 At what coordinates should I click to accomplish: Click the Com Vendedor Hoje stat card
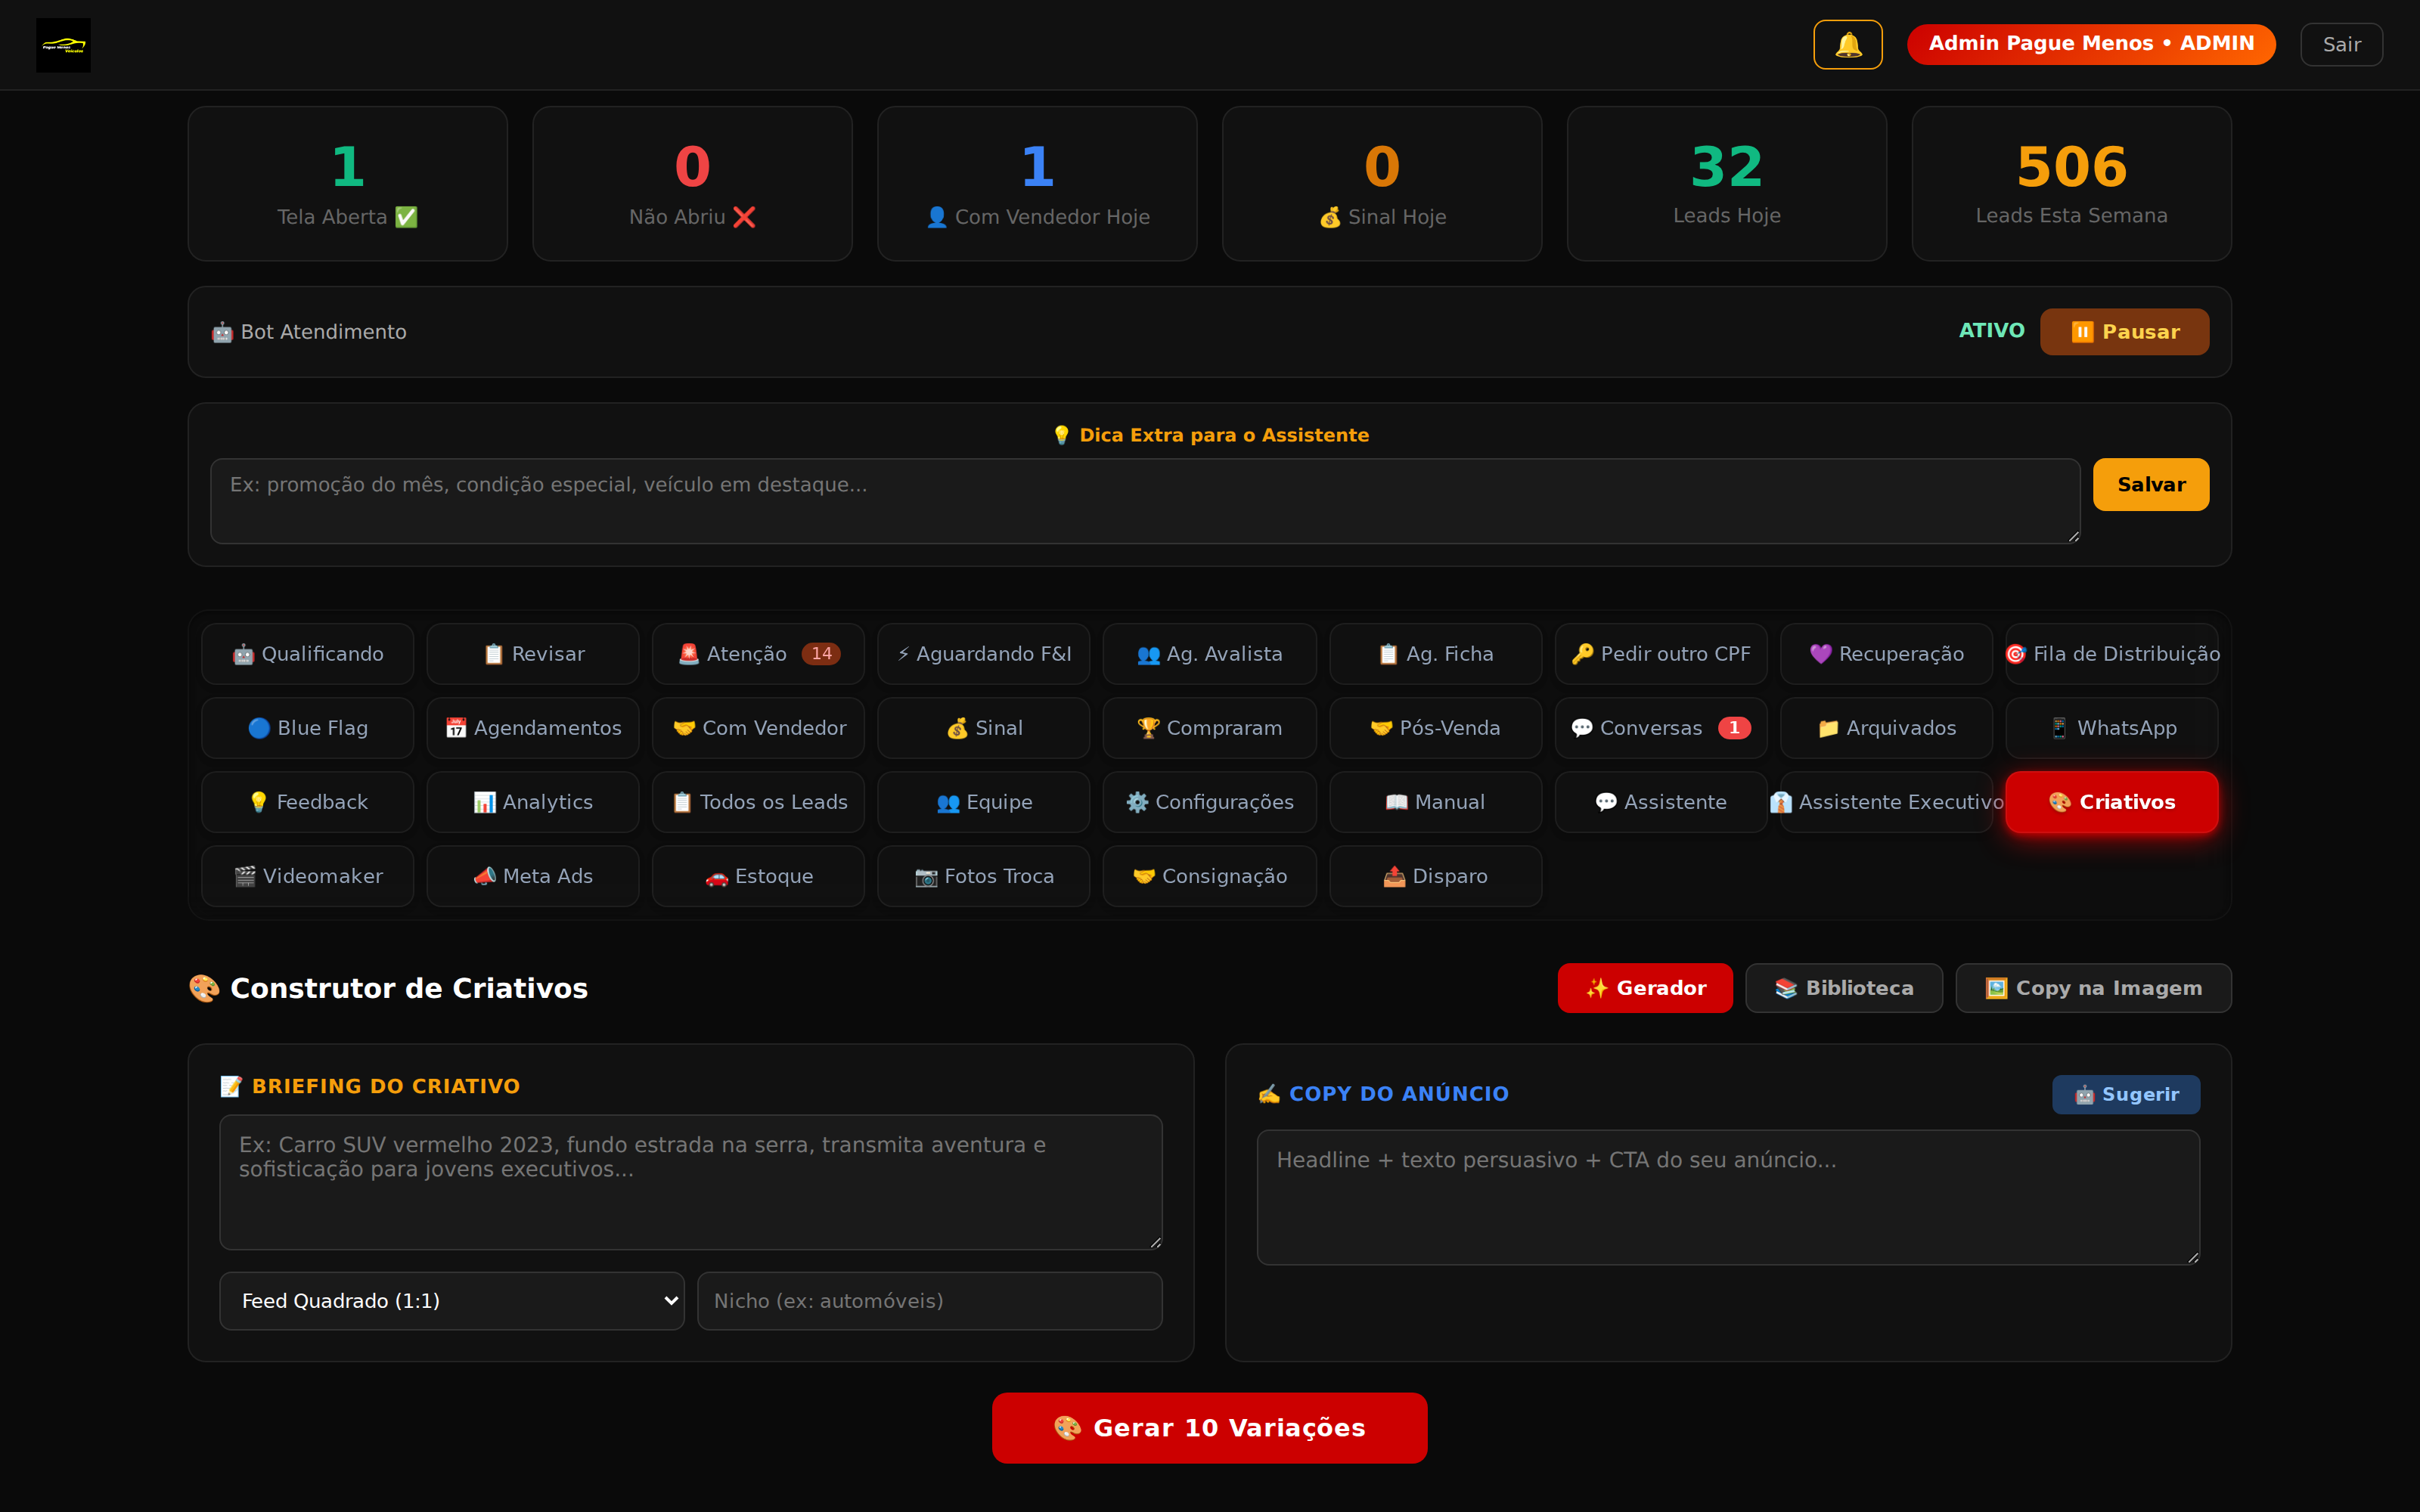click(x=1037, y=184)
